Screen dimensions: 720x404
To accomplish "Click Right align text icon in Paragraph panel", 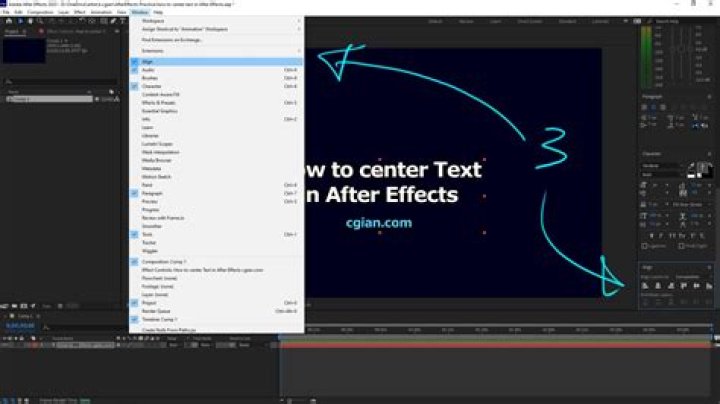I will click(663, 107).
